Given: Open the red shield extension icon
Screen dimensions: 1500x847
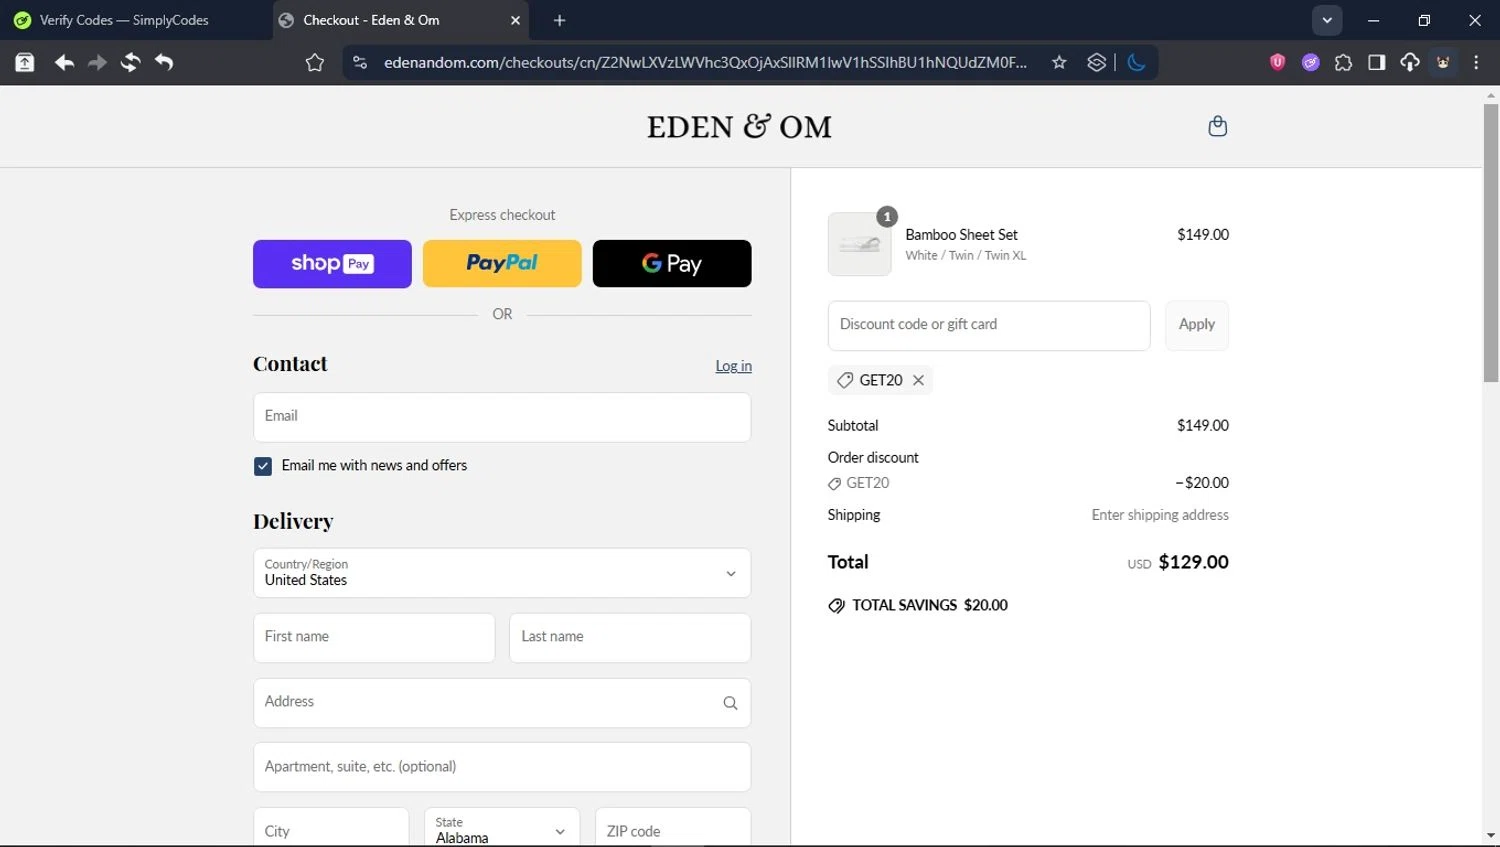Looking at the screenshot, I should coord(1277,62).
